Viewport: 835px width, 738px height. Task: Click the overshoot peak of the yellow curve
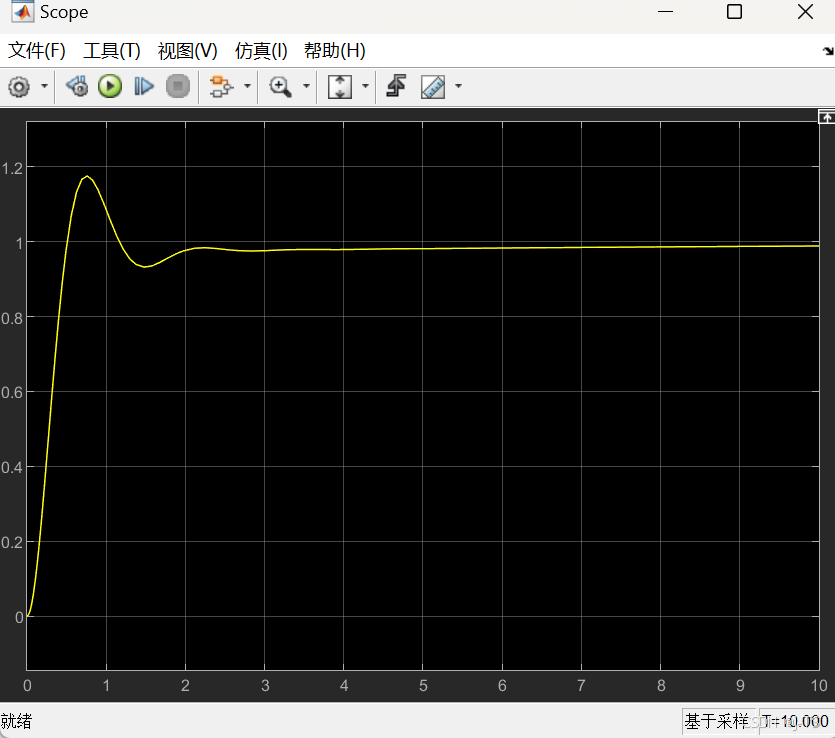click(87, 176)
